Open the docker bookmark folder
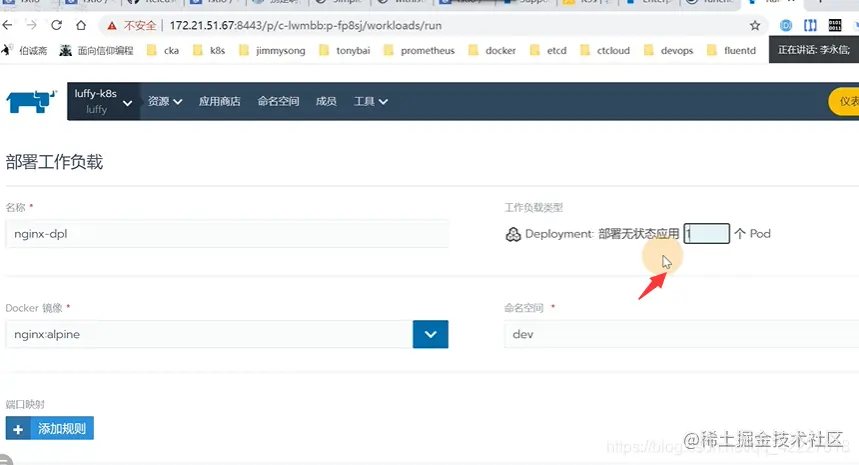The image size is (859, 465). (x=492, y=50)
